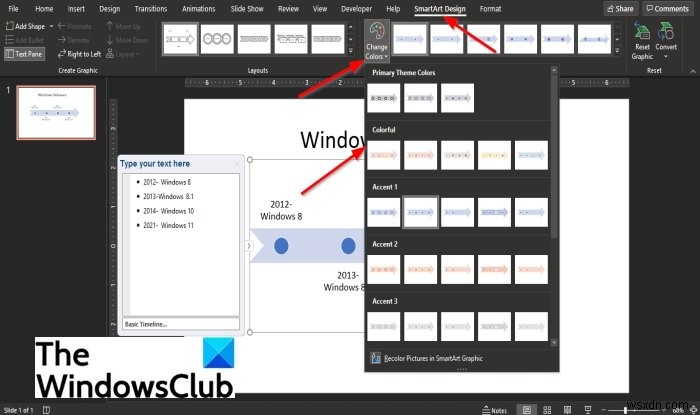The image size is (700, 415).
Task: Select the second blue timeline dot
Action: point(348,246)
